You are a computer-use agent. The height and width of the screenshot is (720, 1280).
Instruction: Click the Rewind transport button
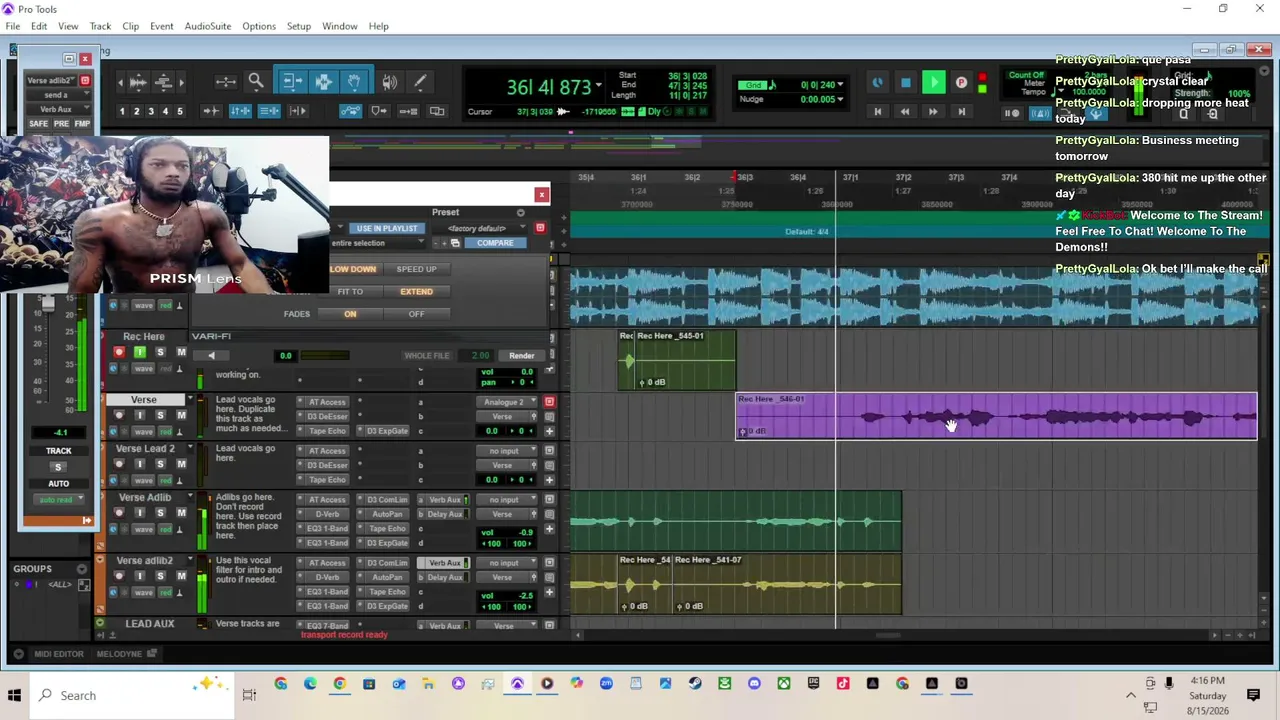905,112
